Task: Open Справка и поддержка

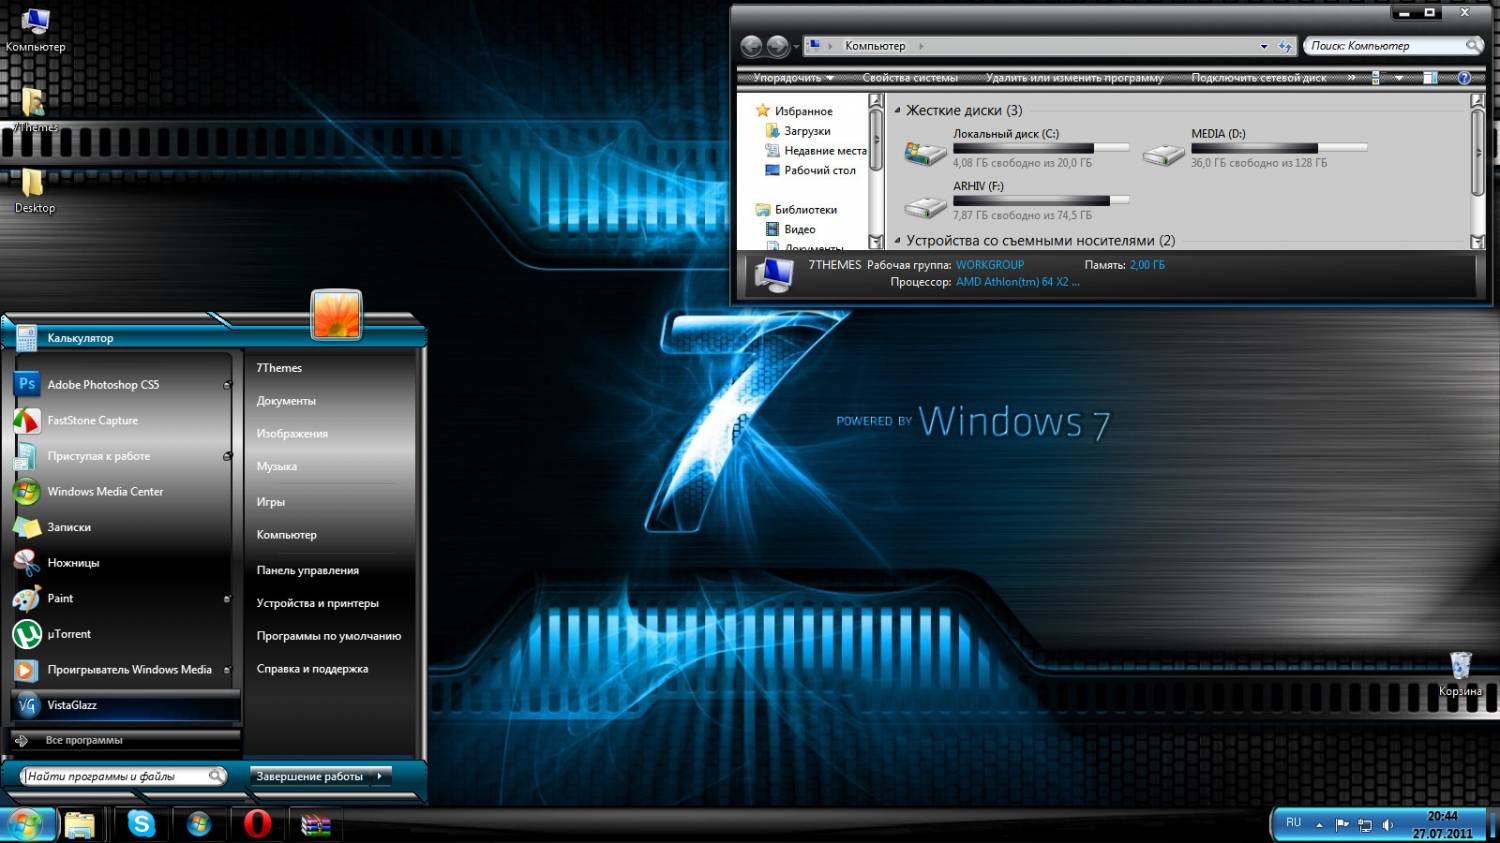Action: (x=312, y=669)
